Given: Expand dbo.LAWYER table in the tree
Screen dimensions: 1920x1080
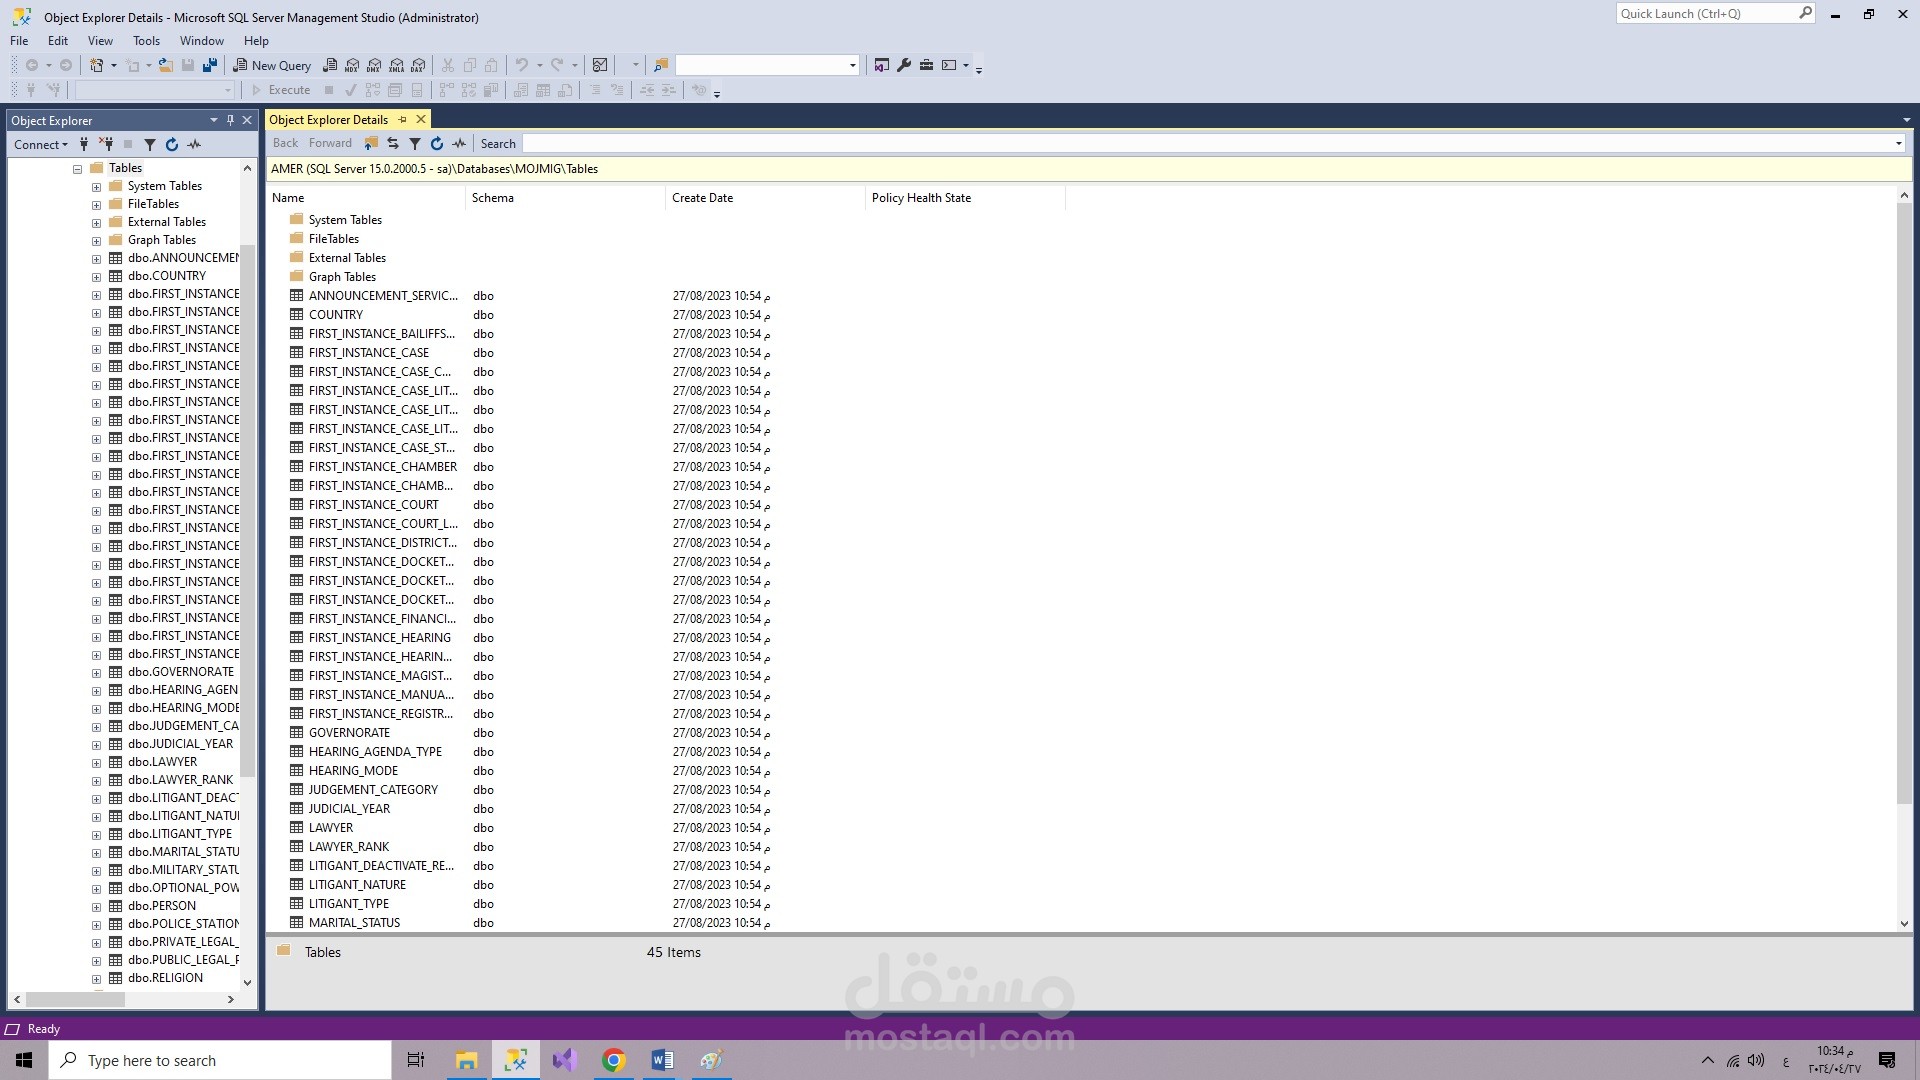Looking at the screenshot, I should [x=96, y=762].
